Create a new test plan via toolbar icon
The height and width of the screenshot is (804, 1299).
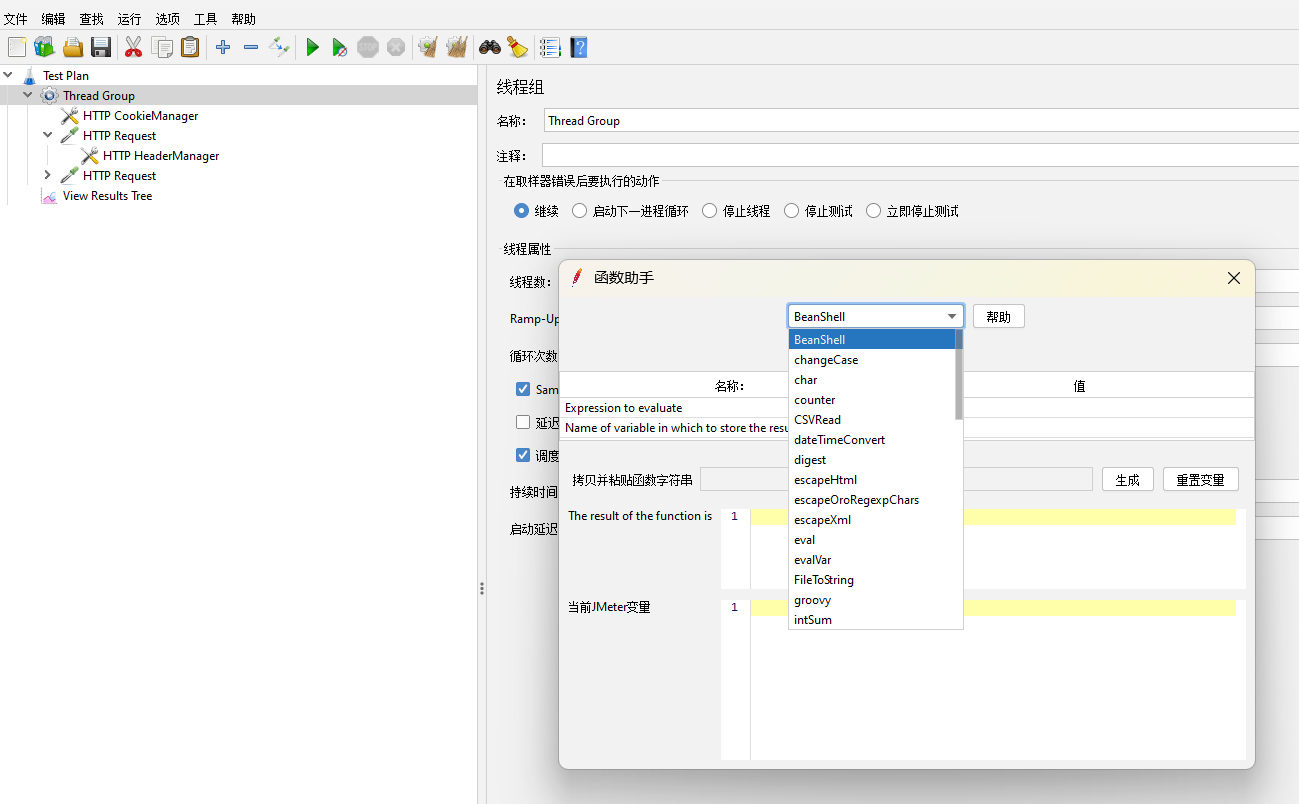[x=17, y=47]
